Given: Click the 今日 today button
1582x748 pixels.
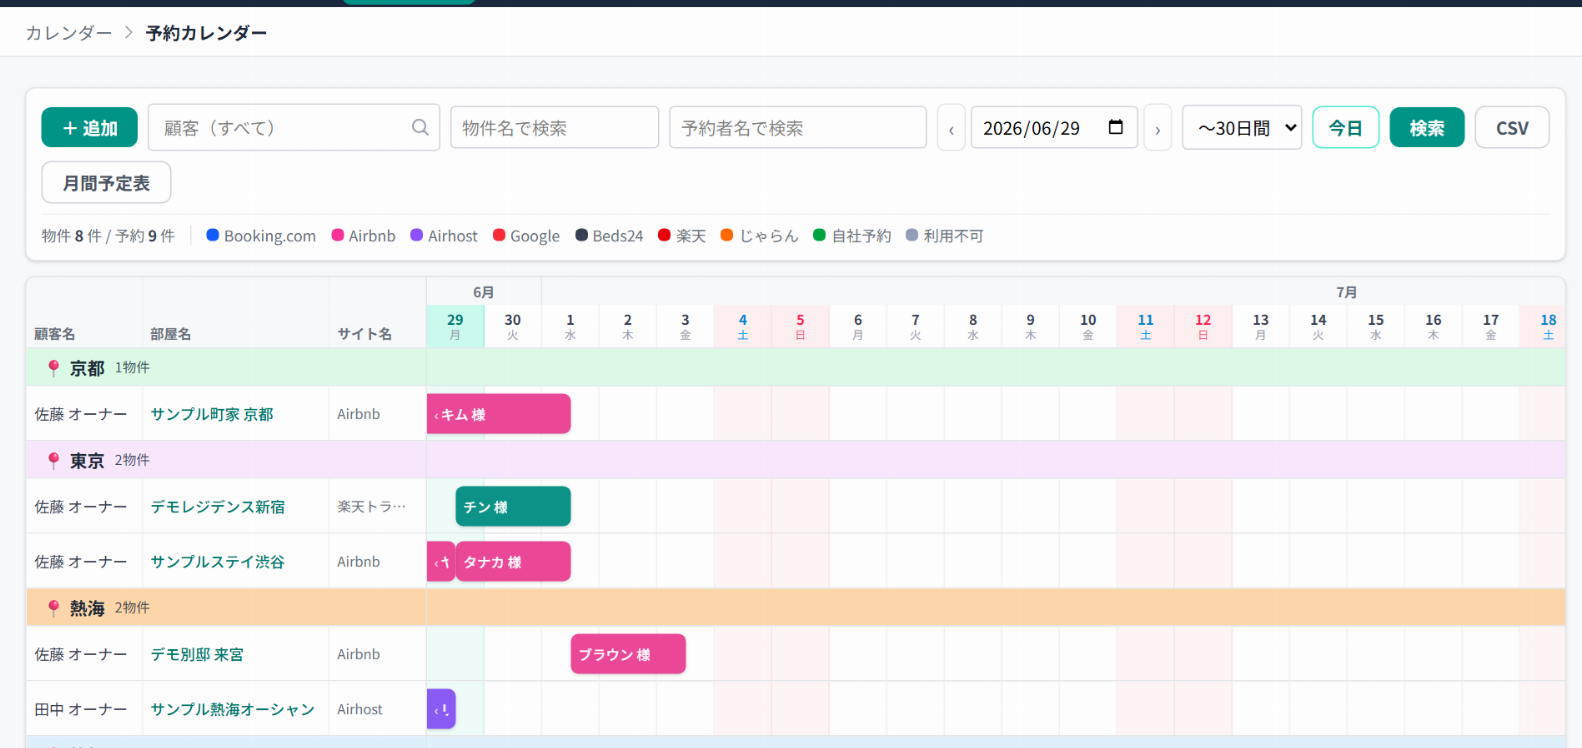Looking at the screenshot, I should pyautogui.click(x=1346, y=128).
